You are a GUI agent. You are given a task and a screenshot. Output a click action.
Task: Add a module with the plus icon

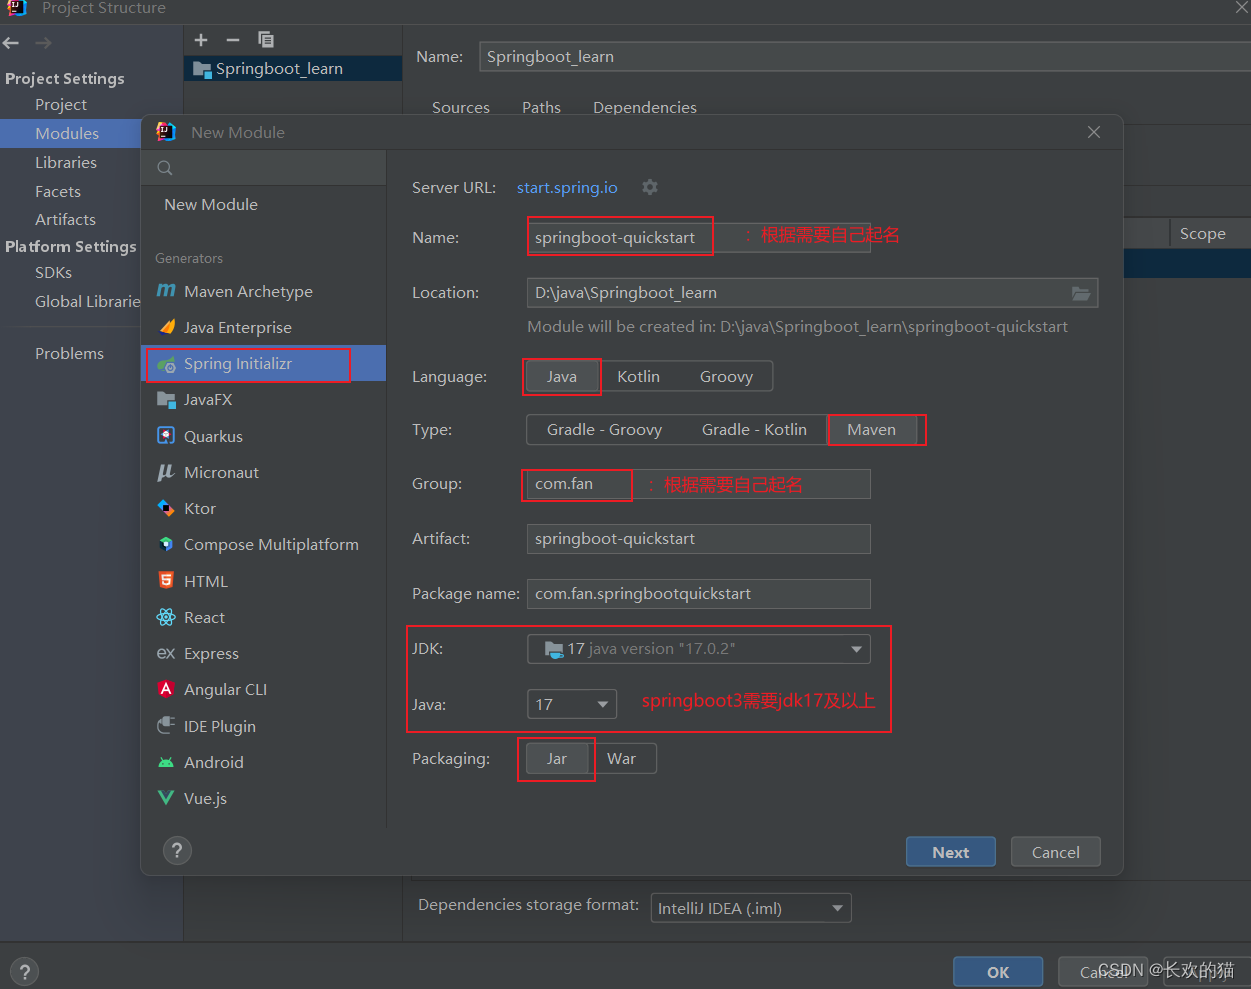pyautogui.click(x=201, y=40)
